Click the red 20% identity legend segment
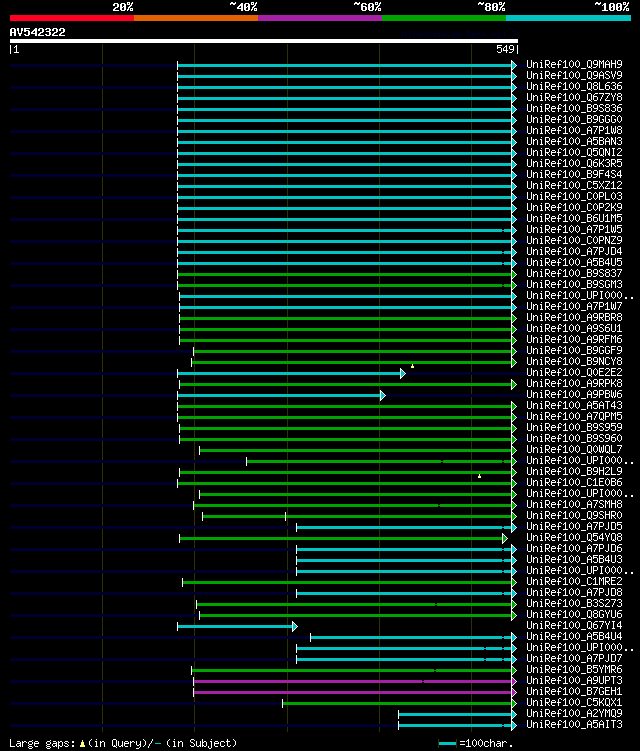 point(72,18)
